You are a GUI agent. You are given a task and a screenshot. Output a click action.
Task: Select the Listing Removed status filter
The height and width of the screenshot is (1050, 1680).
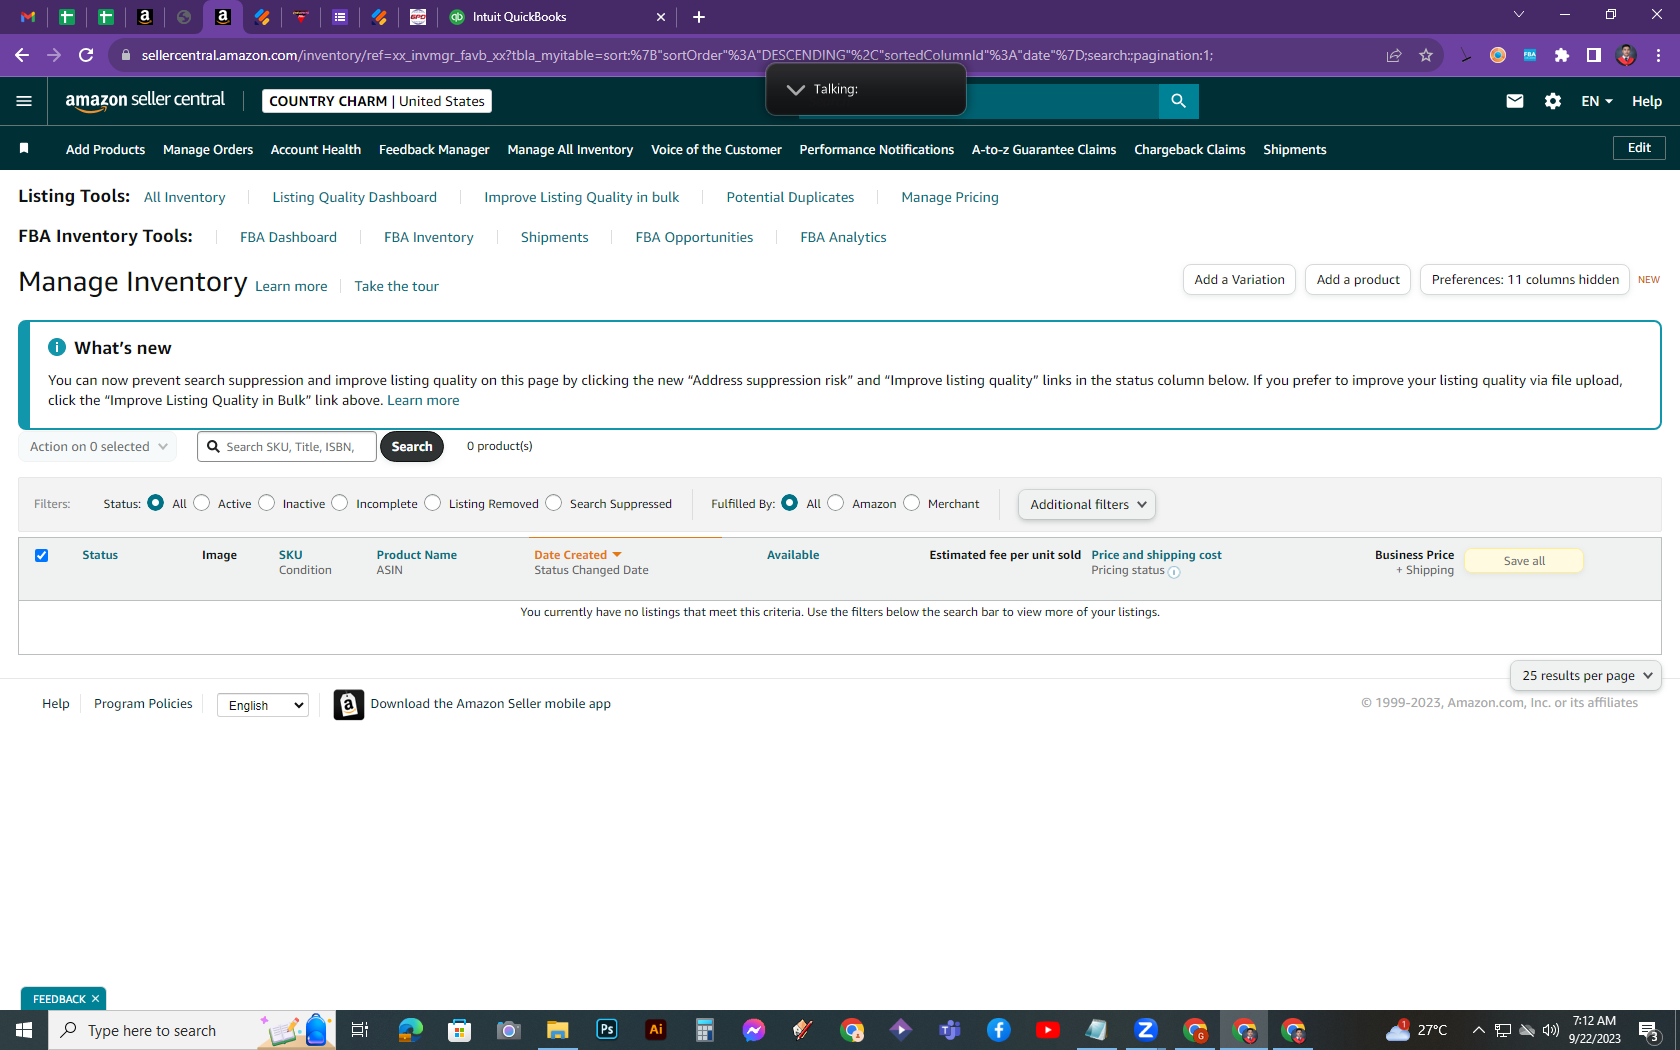433,503
